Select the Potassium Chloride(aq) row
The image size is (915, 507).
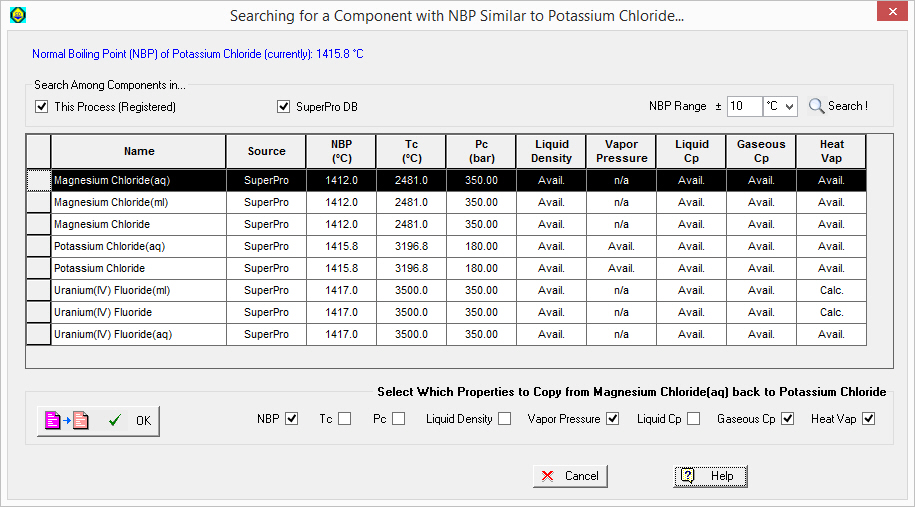click(x=138, y=246)
